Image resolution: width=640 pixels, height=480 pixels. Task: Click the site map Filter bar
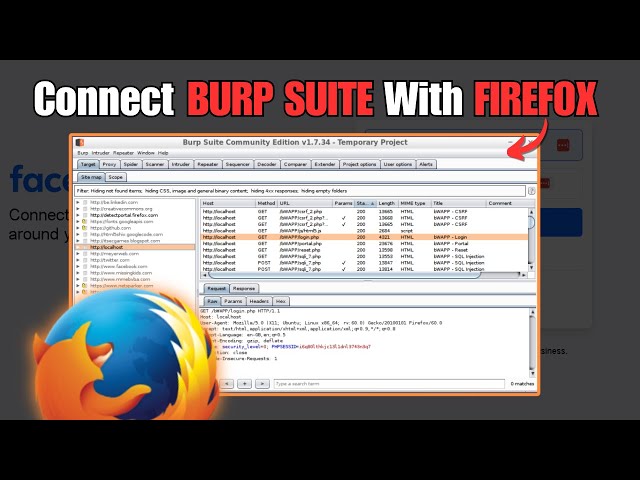pos(300,191)
